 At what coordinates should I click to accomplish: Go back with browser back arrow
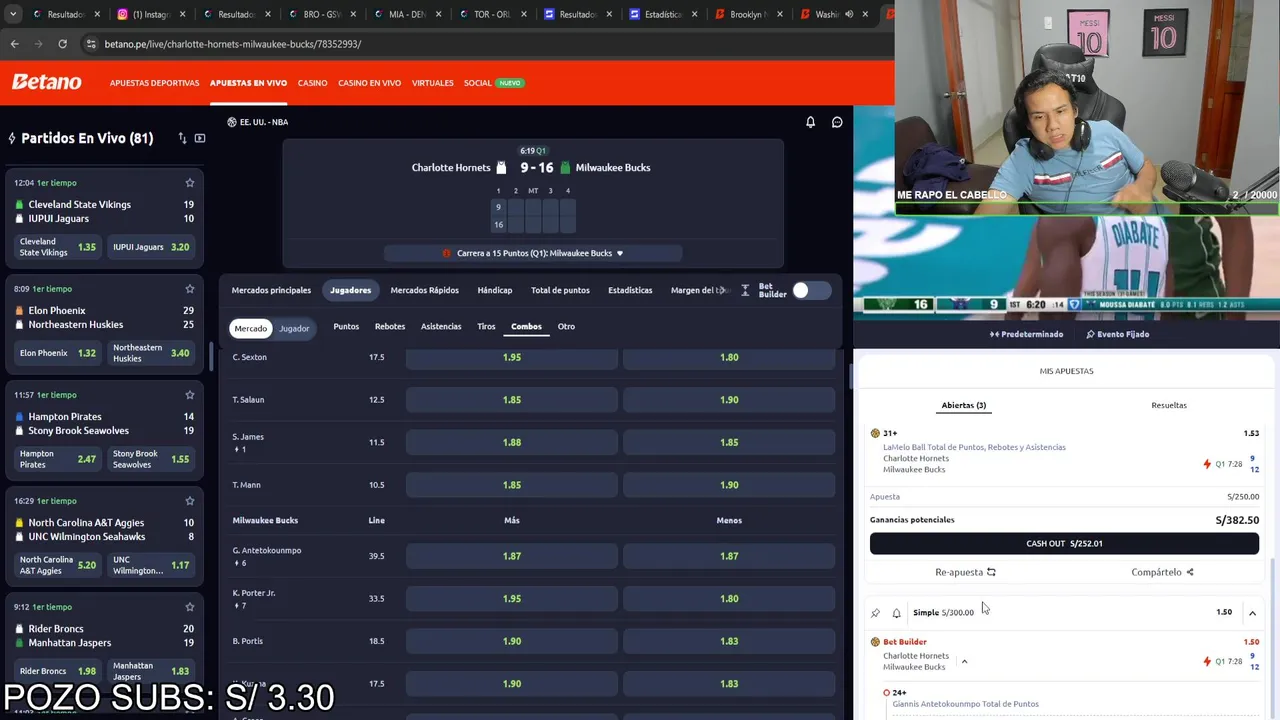click(14, 44)
